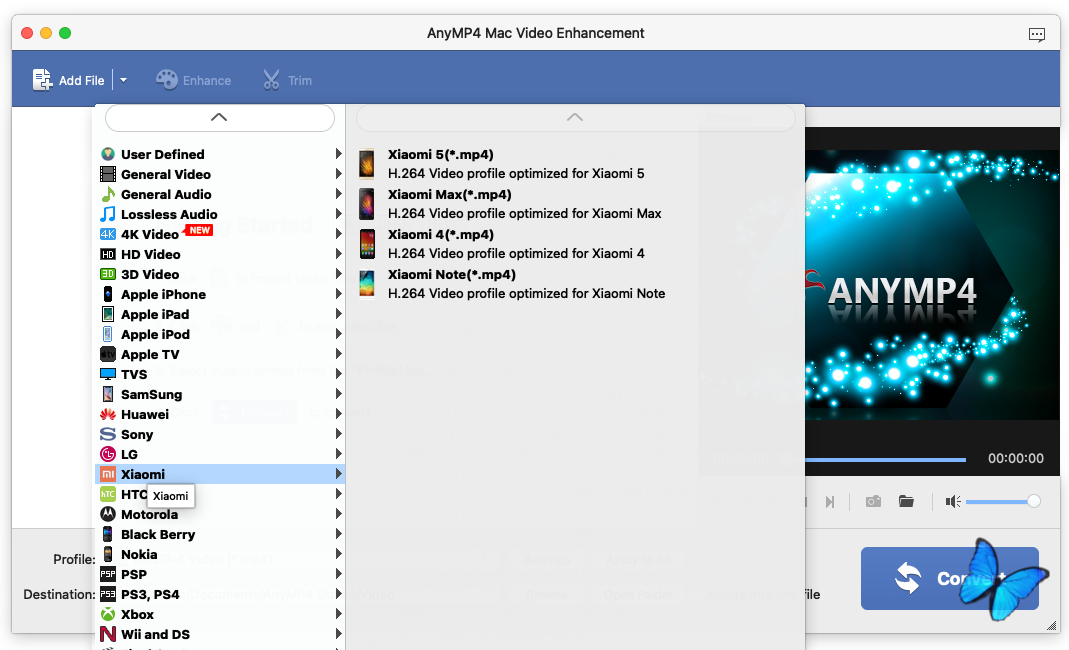Select the Sony logo icon

108,434
